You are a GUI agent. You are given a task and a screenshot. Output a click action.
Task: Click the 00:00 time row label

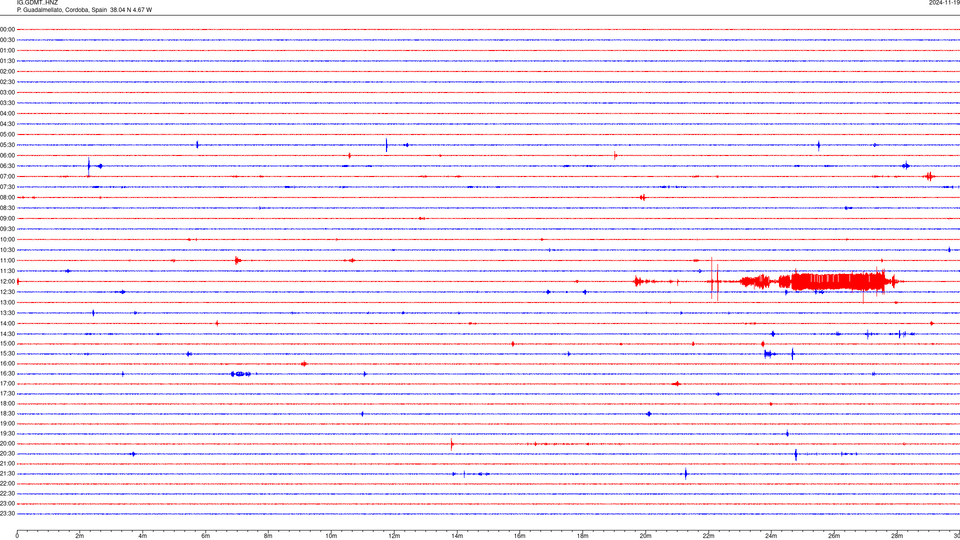tap(7, 29)
